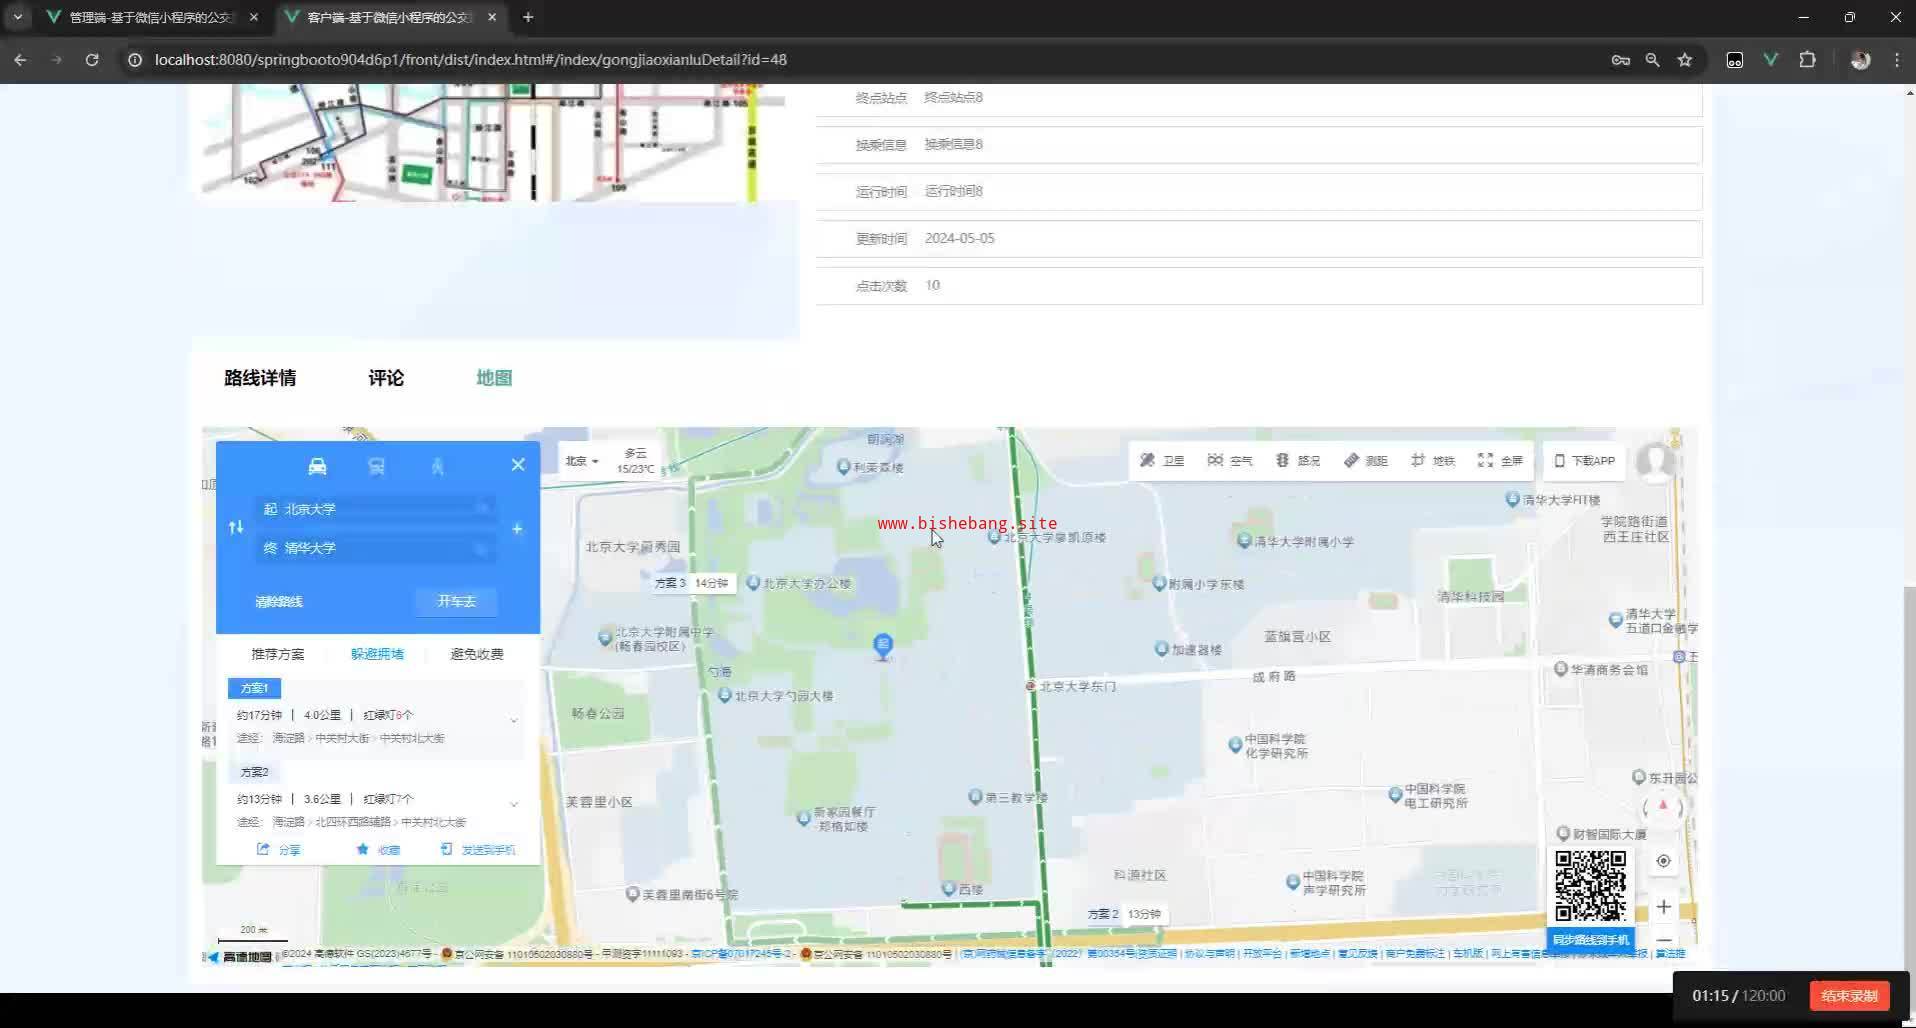The width and height of the screenshot is (1916, 1028).
Task: Add a waypoint with the plus icon
Action: [517, 528]
